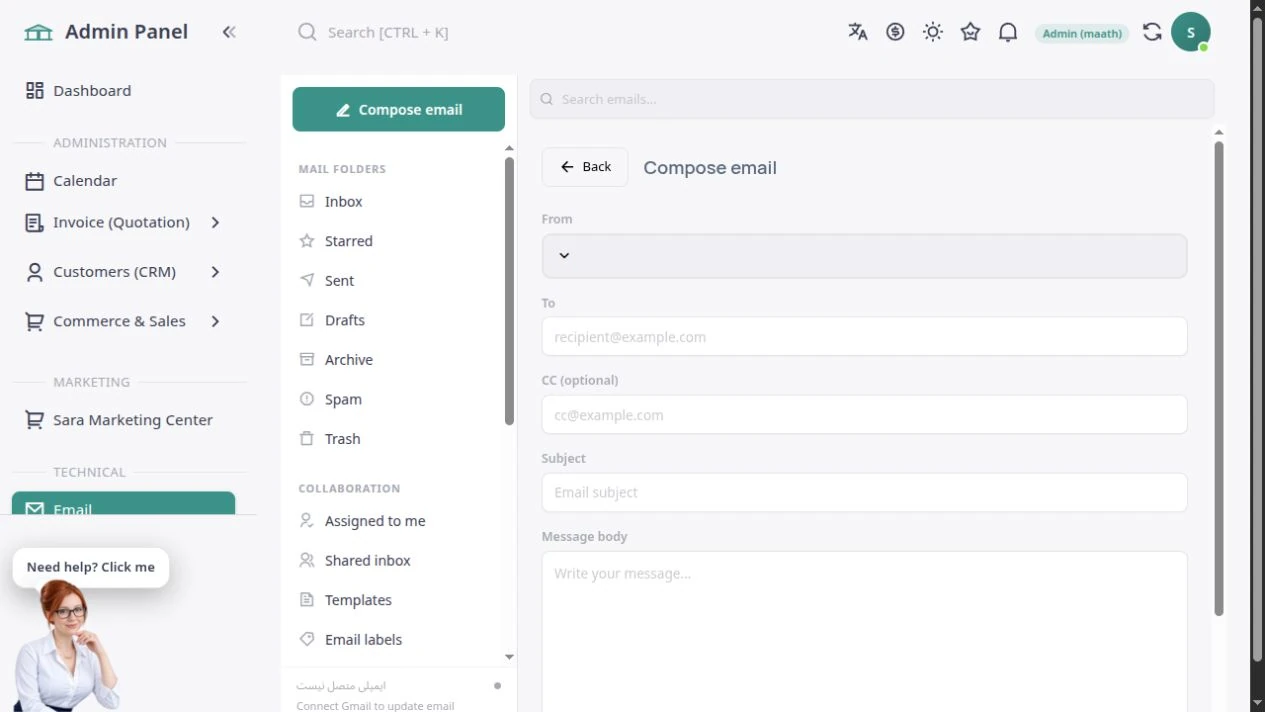The width and height of the screenshot is (1265, 712).
Task: Click the Back button
Action: (585, 167)
